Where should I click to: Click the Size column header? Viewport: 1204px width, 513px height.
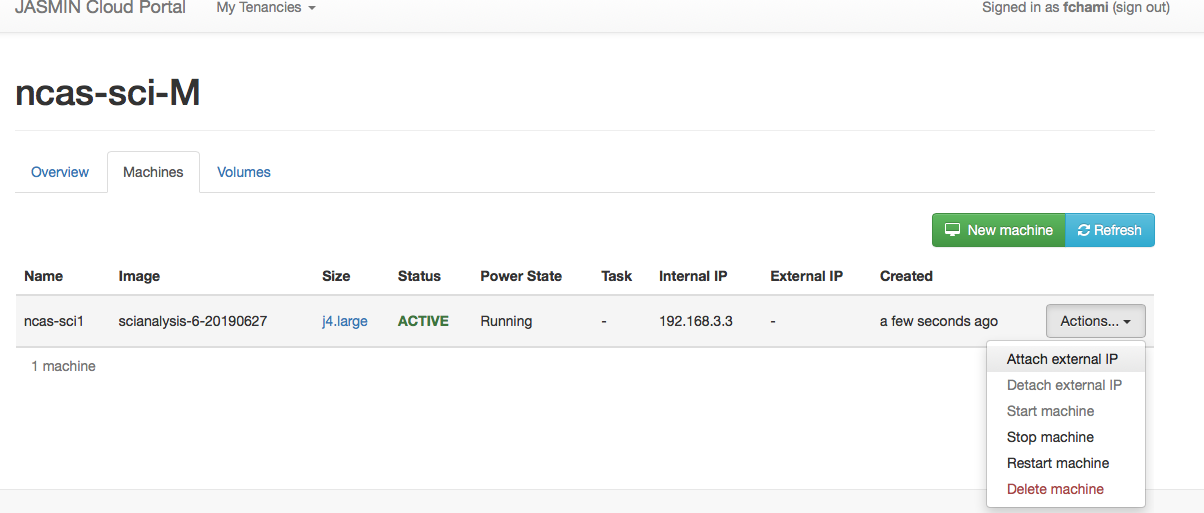[x=336, y=276]
